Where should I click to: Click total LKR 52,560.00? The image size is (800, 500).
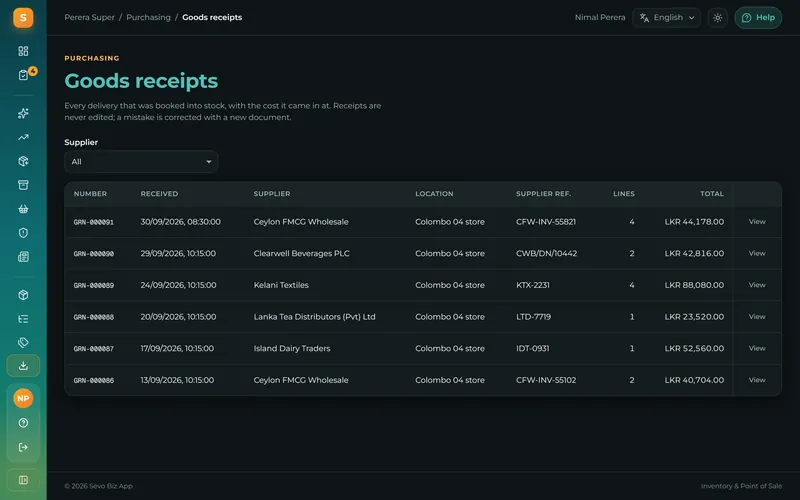pos(694,348)
